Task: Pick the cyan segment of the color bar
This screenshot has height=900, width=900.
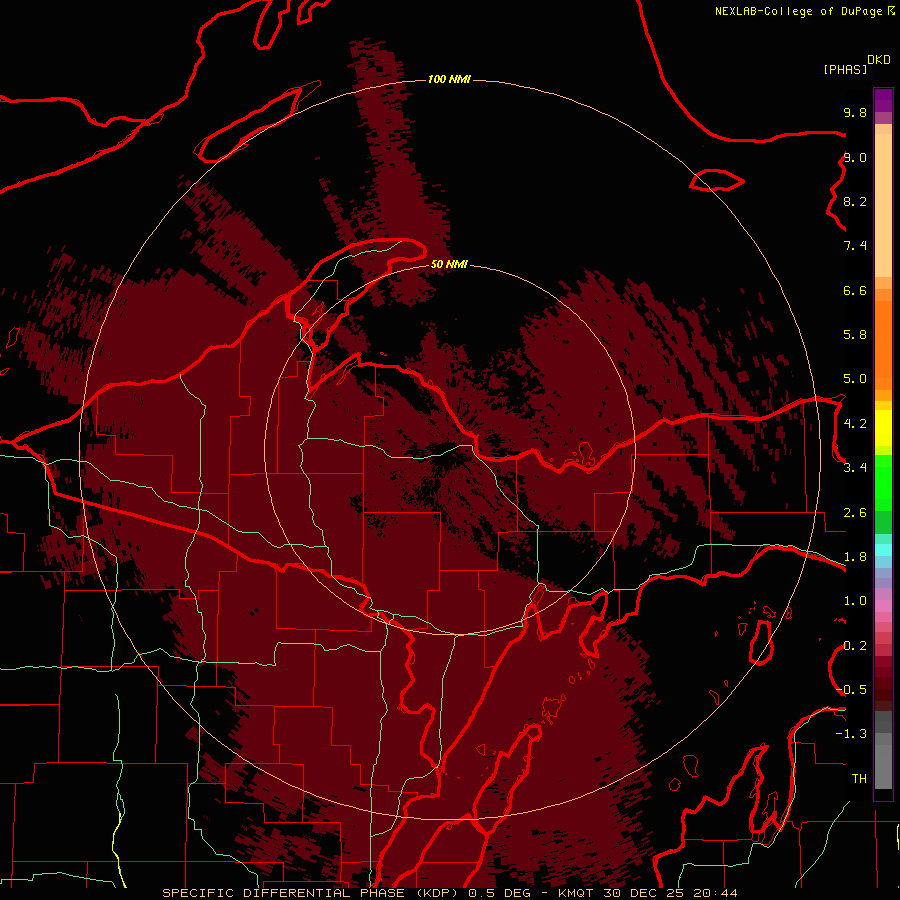Action: 883,550
